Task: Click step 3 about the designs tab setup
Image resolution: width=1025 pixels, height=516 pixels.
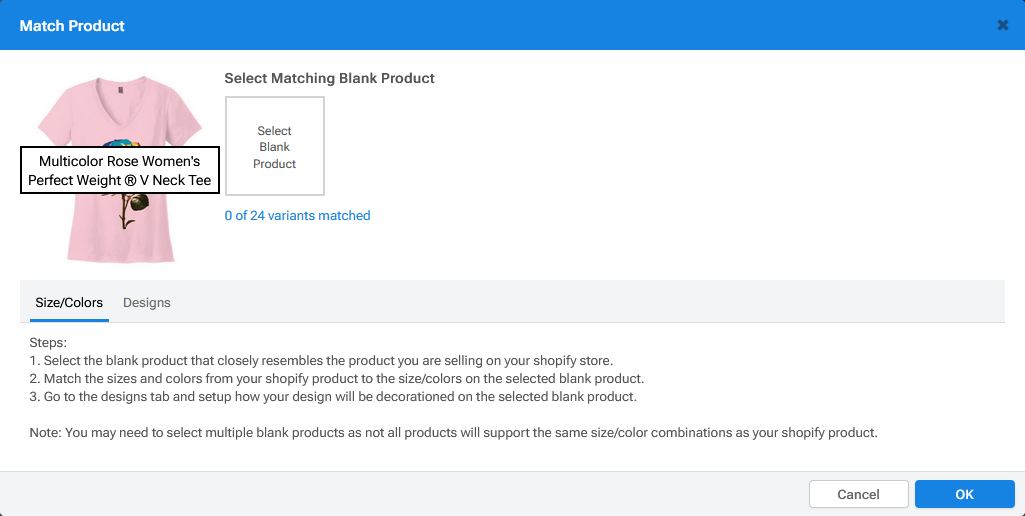Action: (332, 396)
